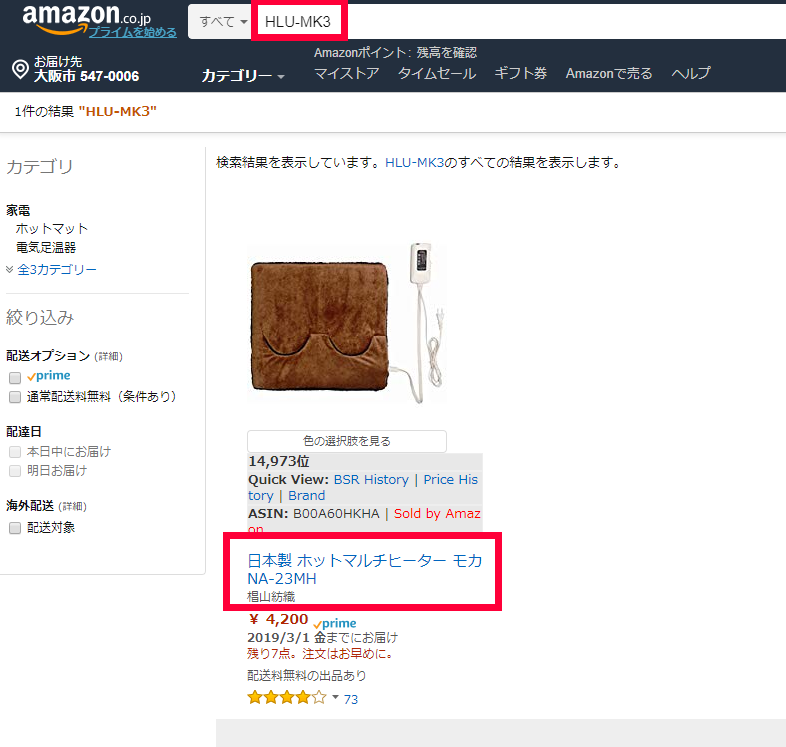Open the 日本製 ホットマルチヒーター product link
Image resolution: width=786 pixels, height=747 pixels.
[x=364, y=569]
